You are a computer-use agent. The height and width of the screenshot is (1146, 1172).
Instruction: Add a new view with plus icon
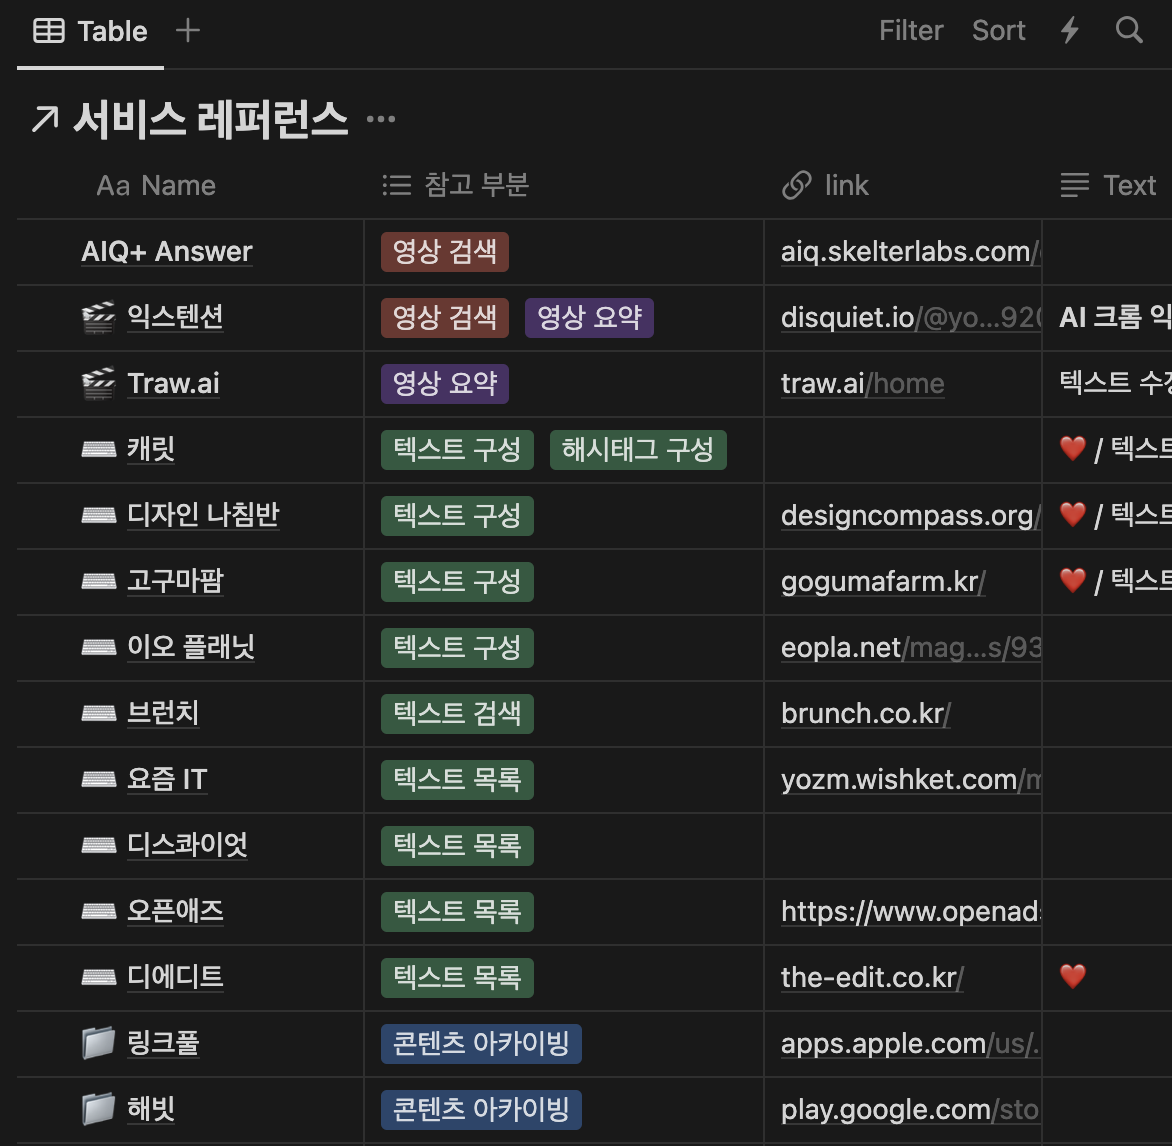tap(188, 31)
